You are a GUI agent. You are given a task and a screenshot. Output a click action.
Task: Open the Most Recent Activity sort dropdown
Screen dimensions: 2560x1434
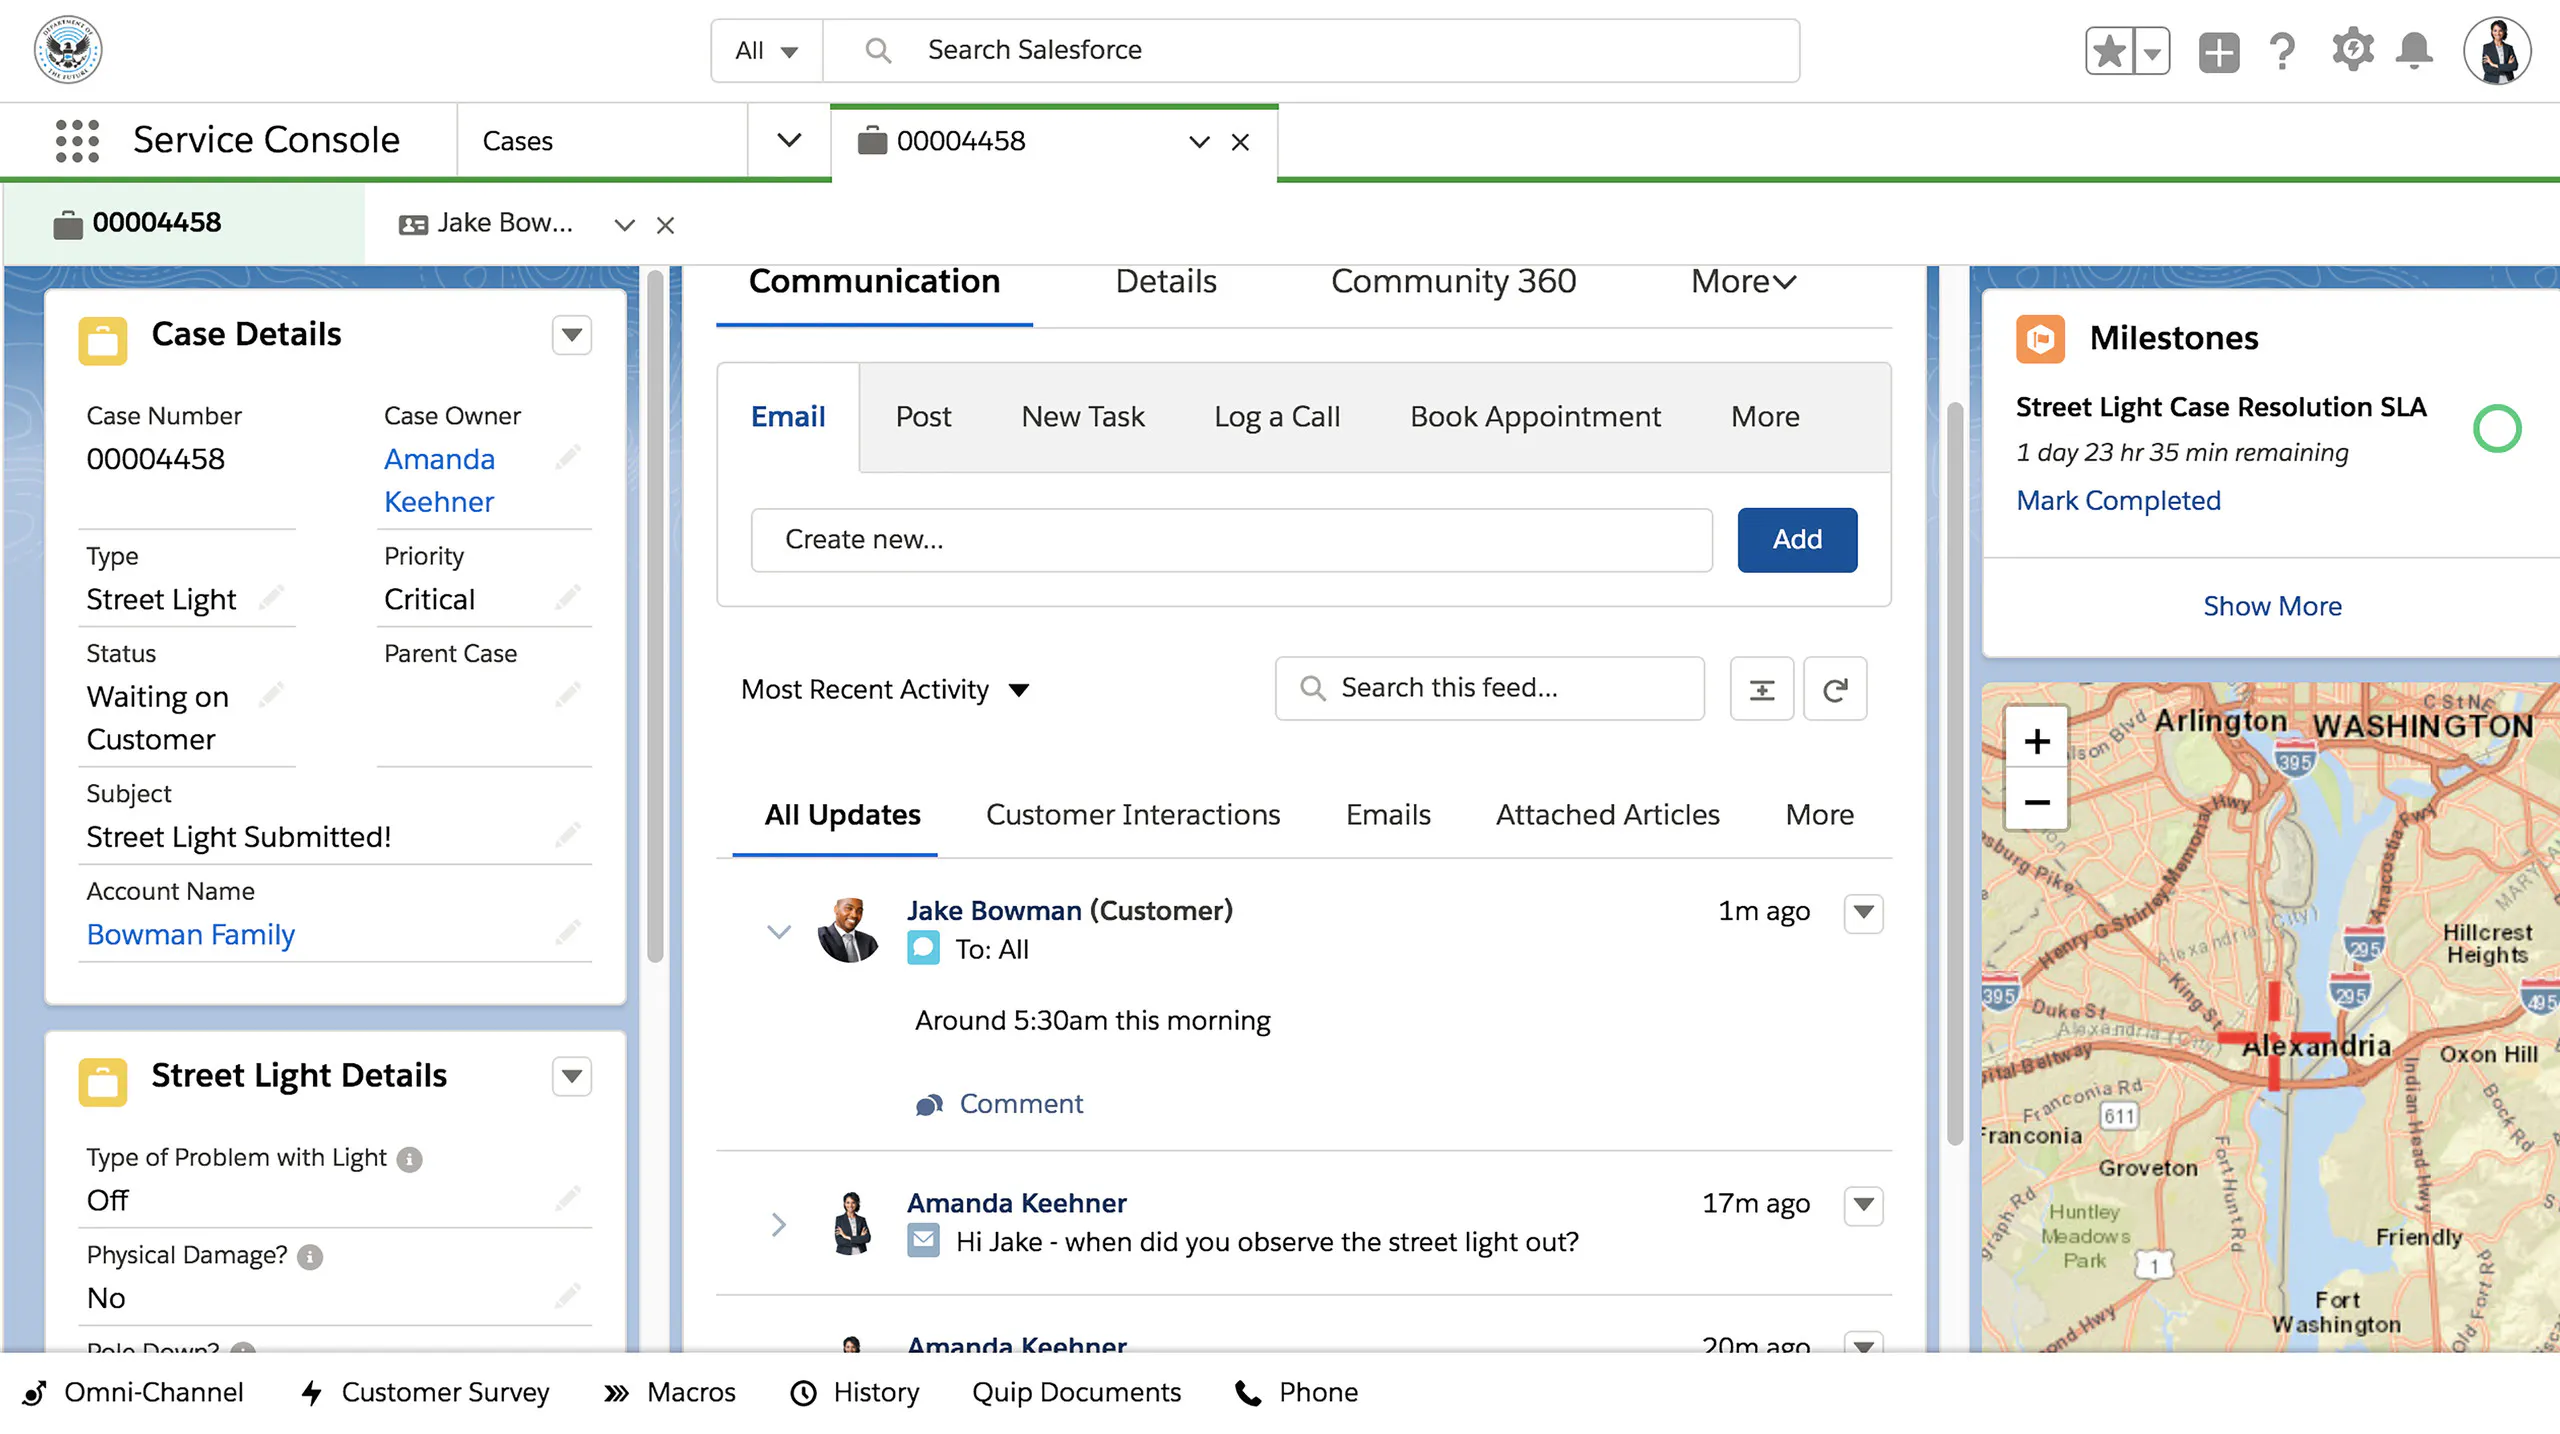[x=886, y=689]
